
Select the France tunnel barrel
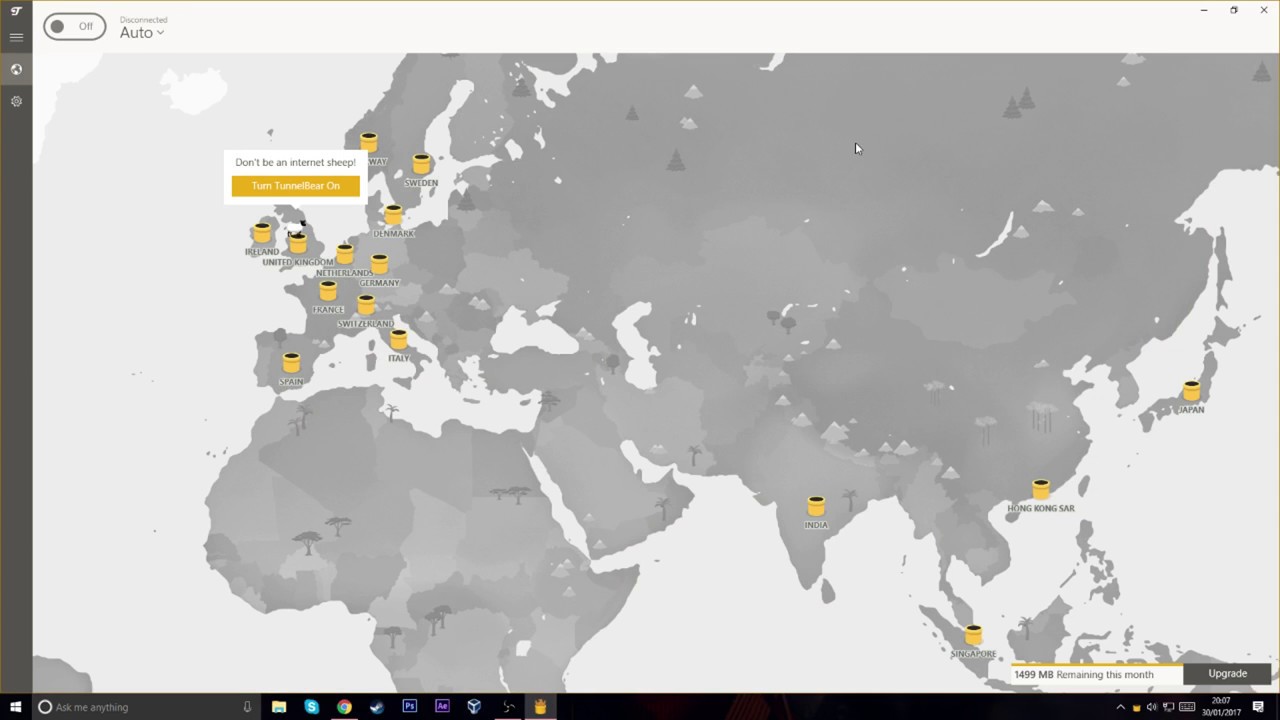pyautogui.click(x=328, y=291)
